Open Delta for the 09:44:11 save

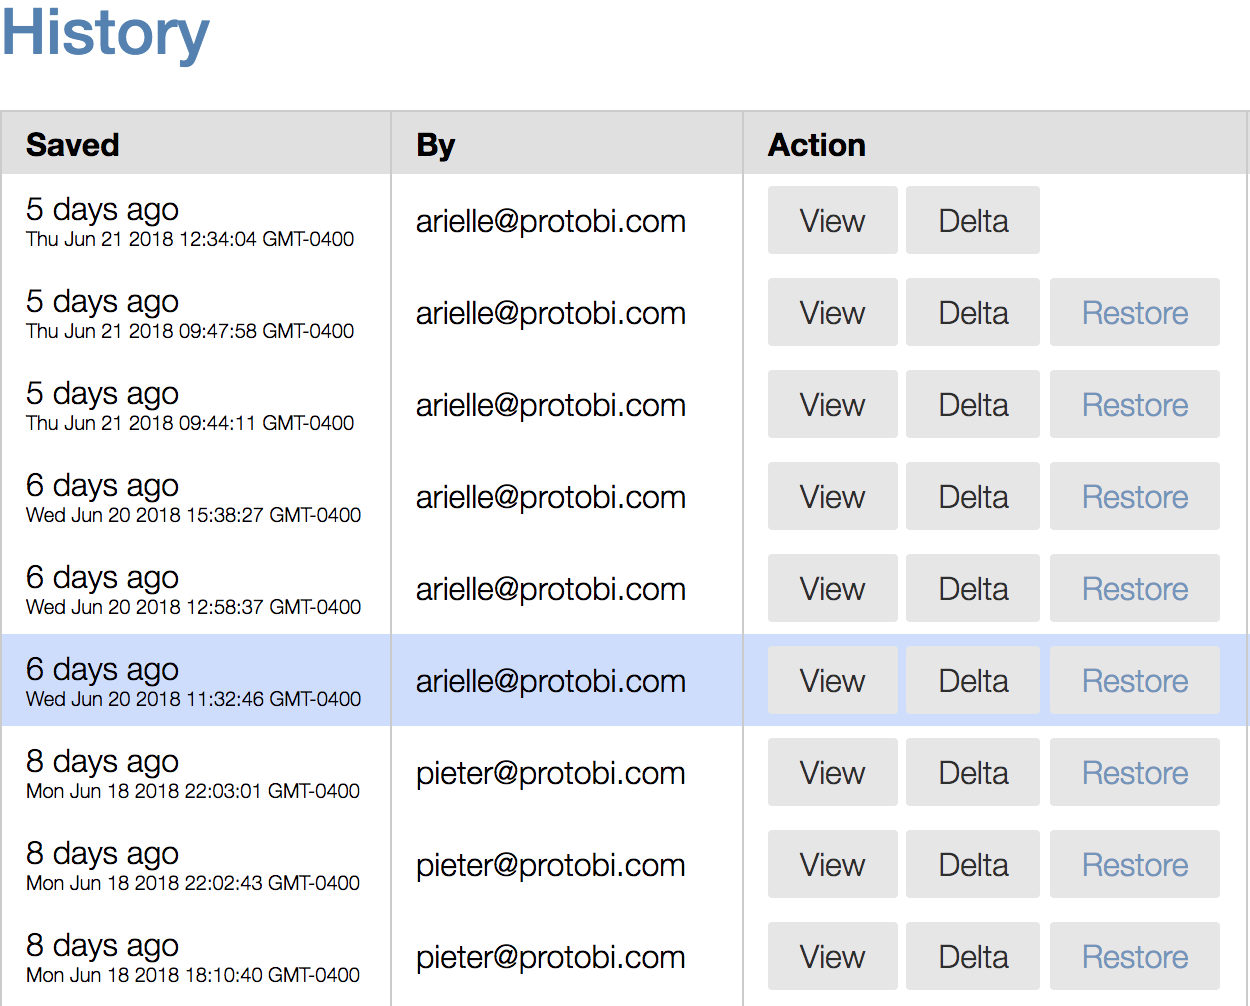[973, 404]
